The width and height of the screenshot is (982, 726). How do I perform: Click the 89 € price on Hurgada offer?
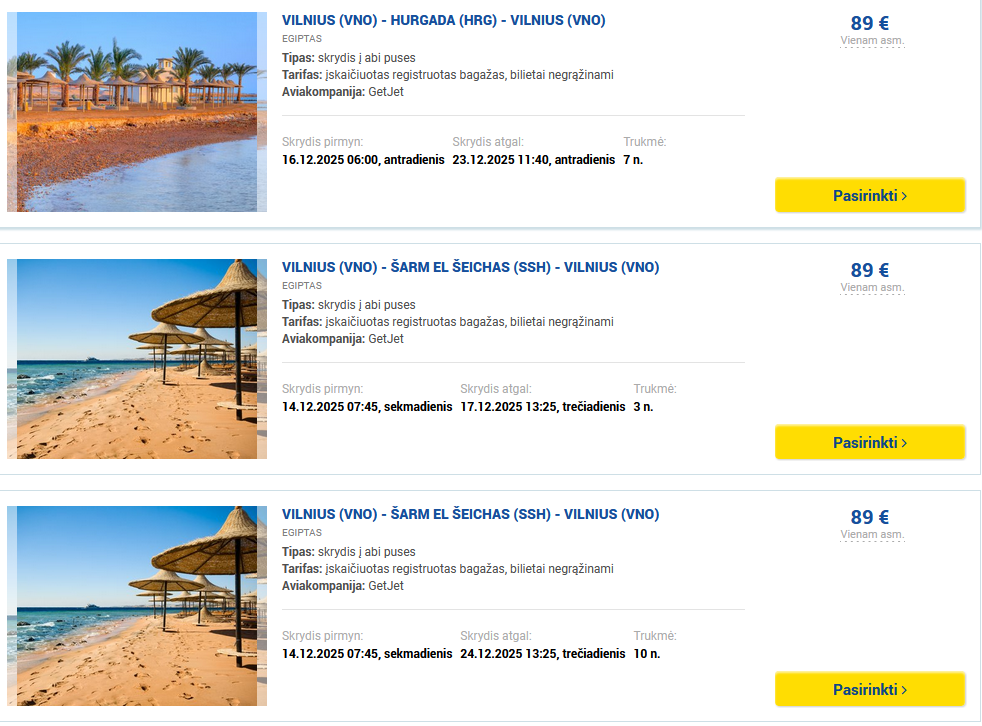coord(870,23)
